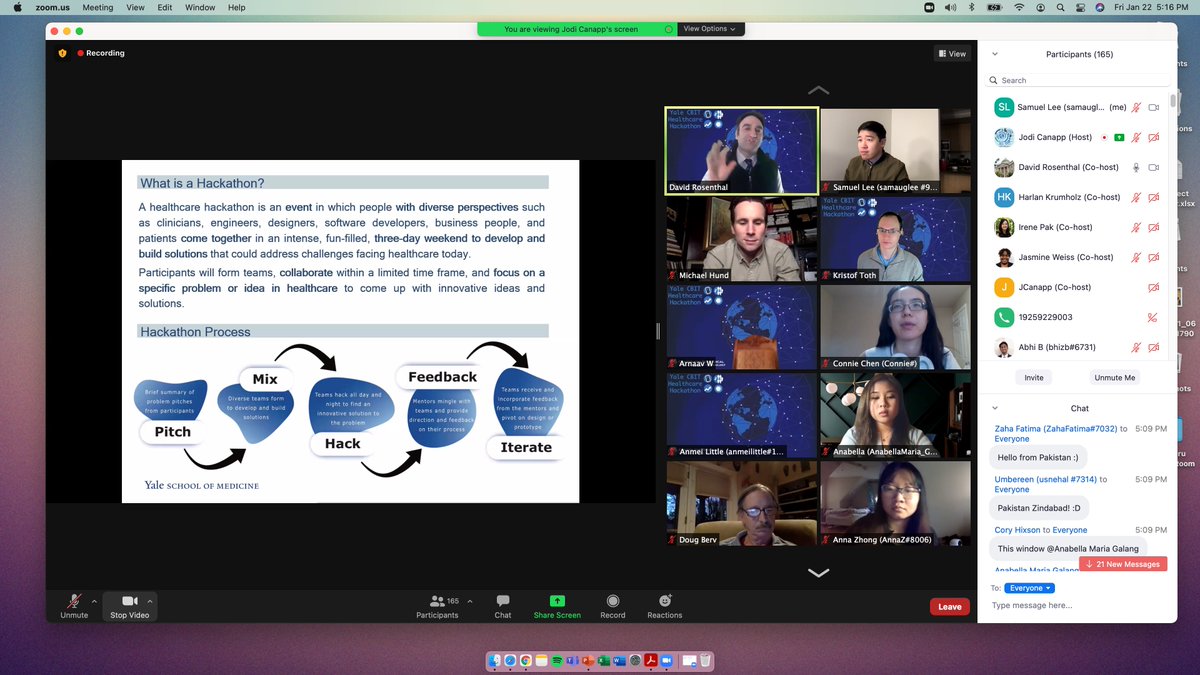Click the red Leave button
Screen dimensions: 1200x675
949,606
